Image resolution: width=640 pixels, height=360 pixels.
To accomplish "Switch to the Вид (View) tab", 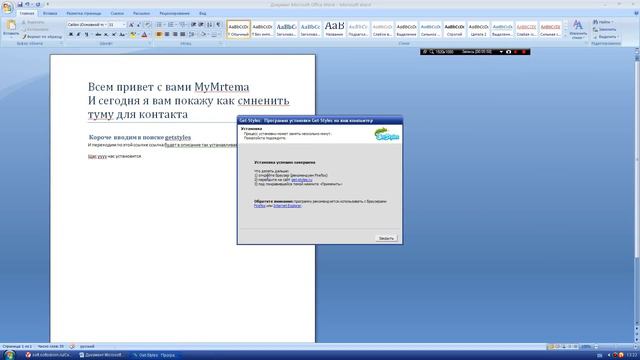I will click(202, 13).
